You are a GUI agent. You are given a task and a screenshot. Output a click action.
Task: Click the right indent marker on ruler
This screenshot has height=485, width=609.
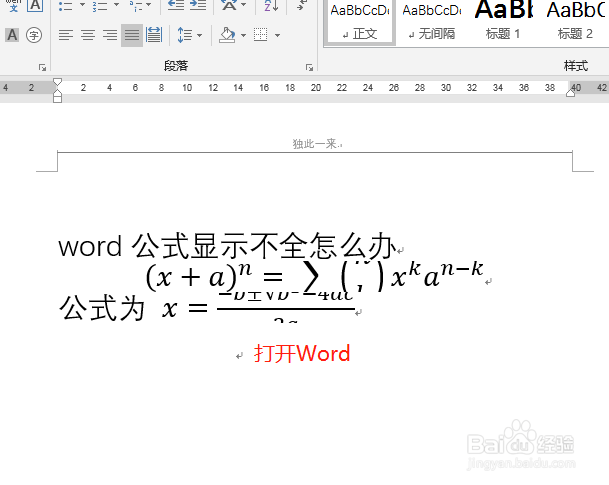(571, 92)
